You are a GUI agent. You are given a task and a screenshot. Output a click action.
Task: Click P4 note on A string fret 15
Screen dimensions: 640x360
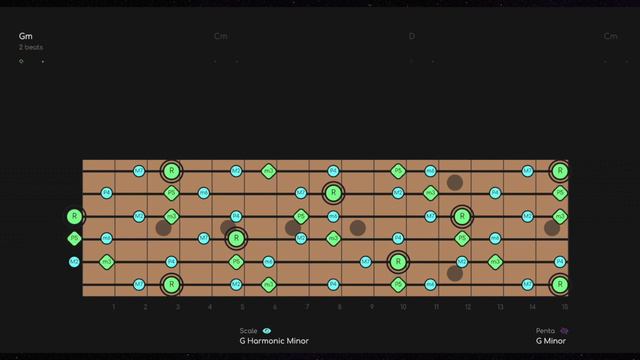coord(560,262)
